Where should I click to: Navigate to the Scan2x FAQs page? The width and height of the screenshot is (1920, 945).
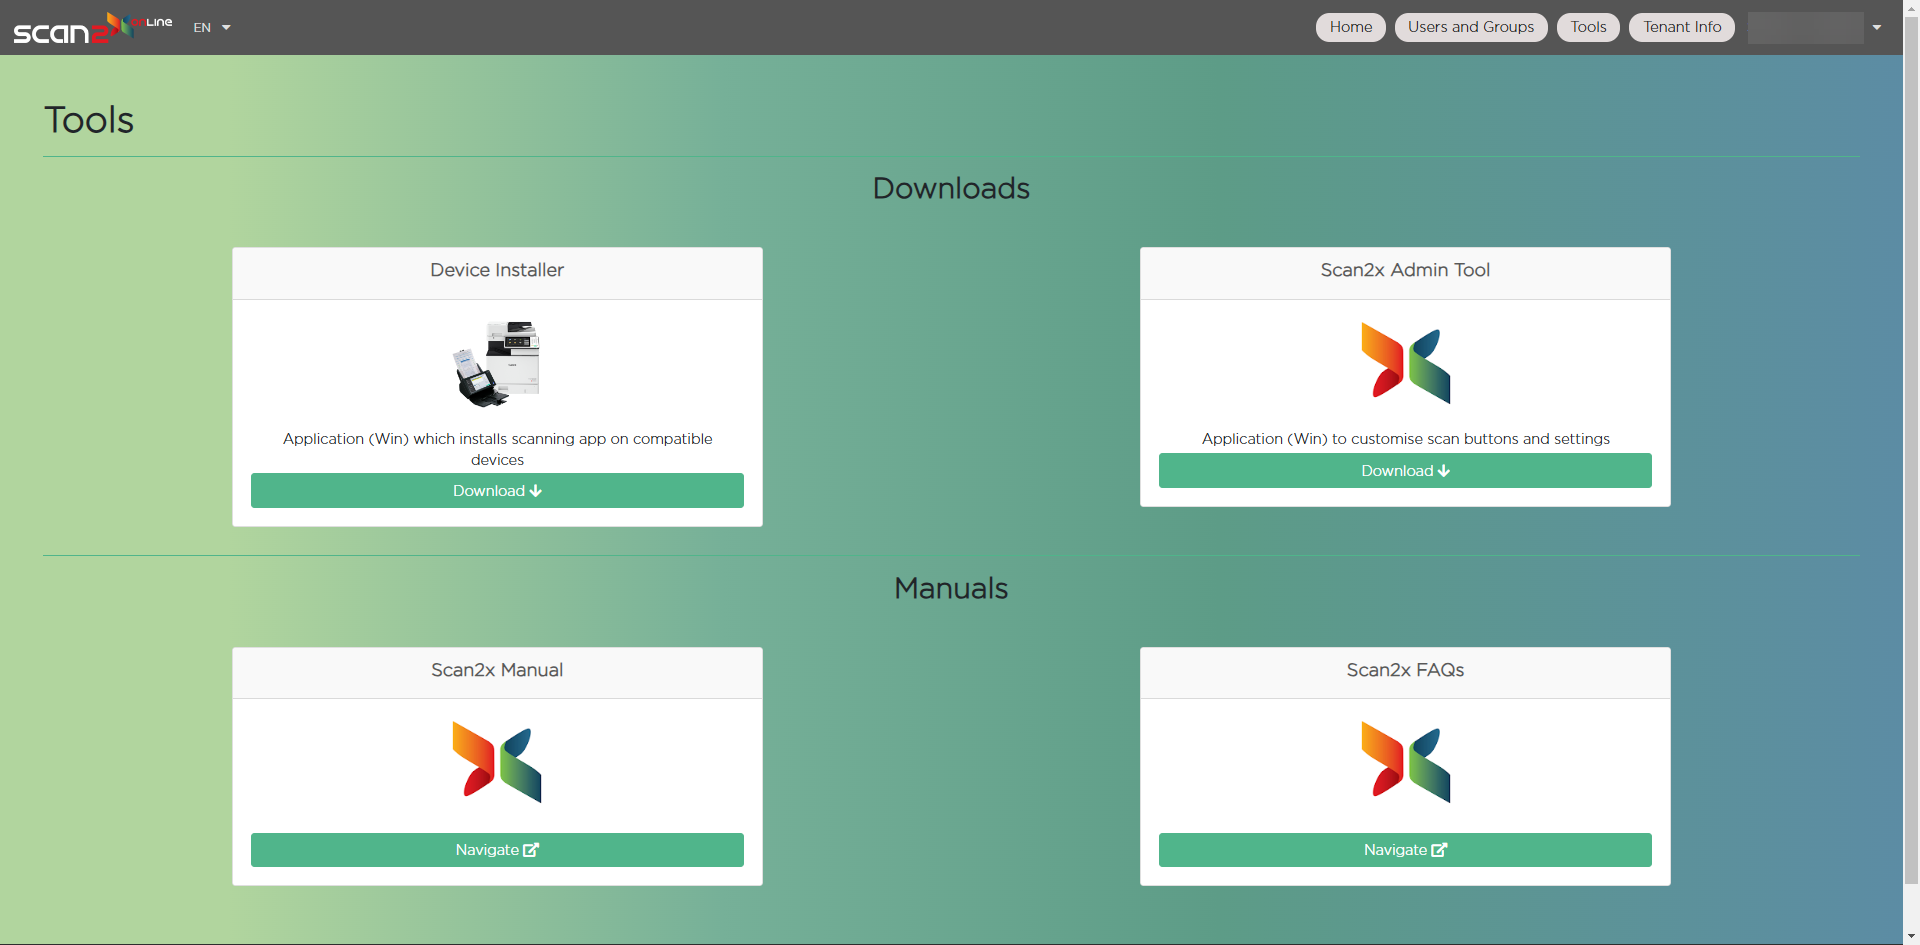pos(1405,850)
